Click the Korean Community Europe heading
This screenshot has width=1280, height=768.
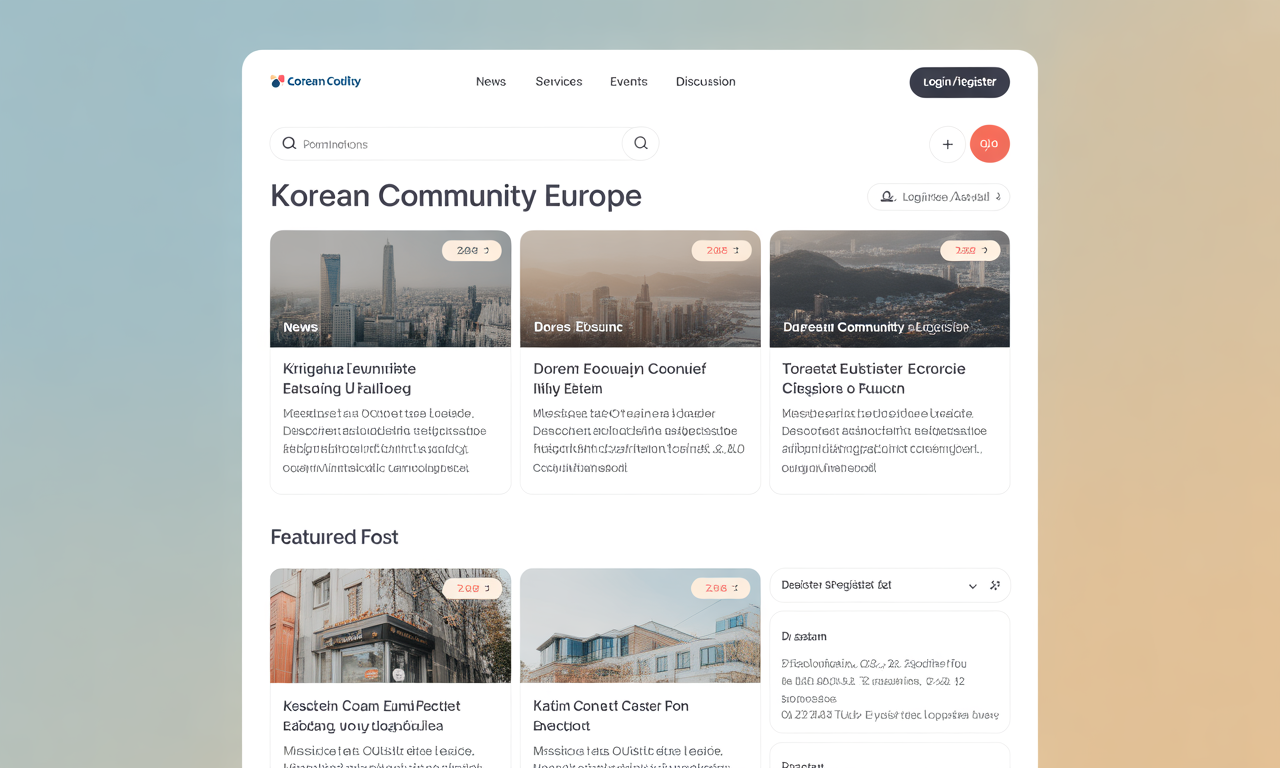click(x=456, y=195)
